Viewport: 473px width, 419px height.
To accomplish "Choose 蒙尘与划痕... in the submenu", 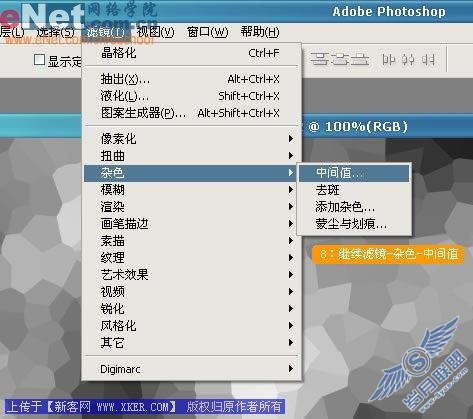I will click(x=354, y=224).
